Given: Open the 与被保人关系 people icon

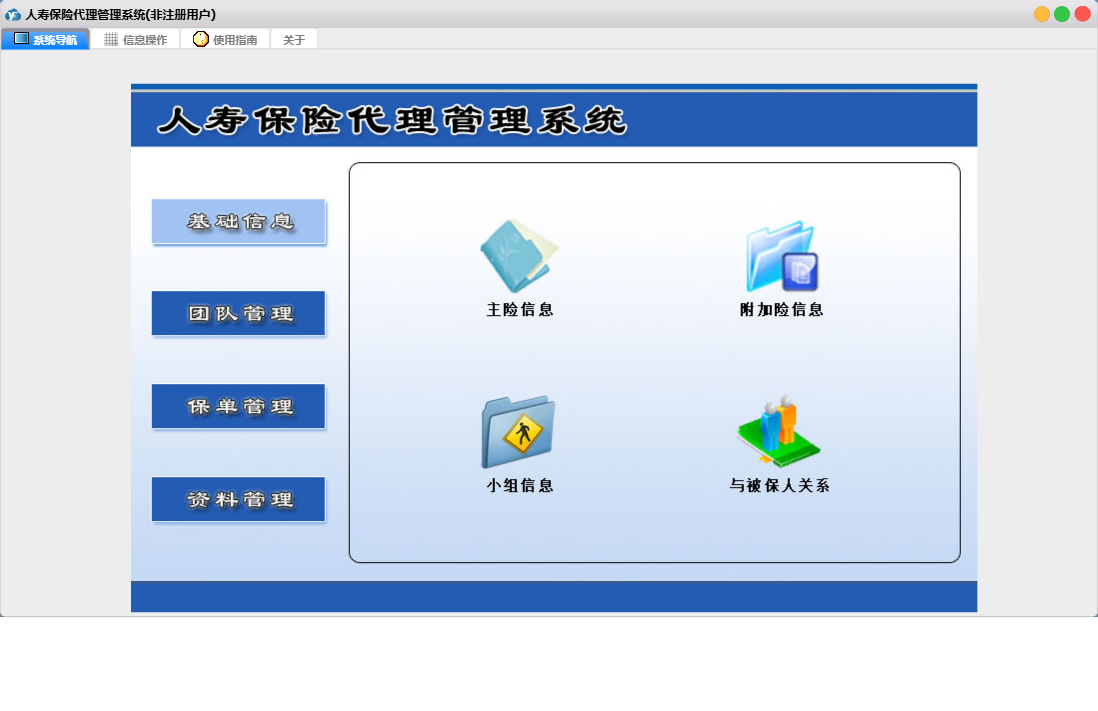Looking at the screenshot, I should [x=778, y=431].
